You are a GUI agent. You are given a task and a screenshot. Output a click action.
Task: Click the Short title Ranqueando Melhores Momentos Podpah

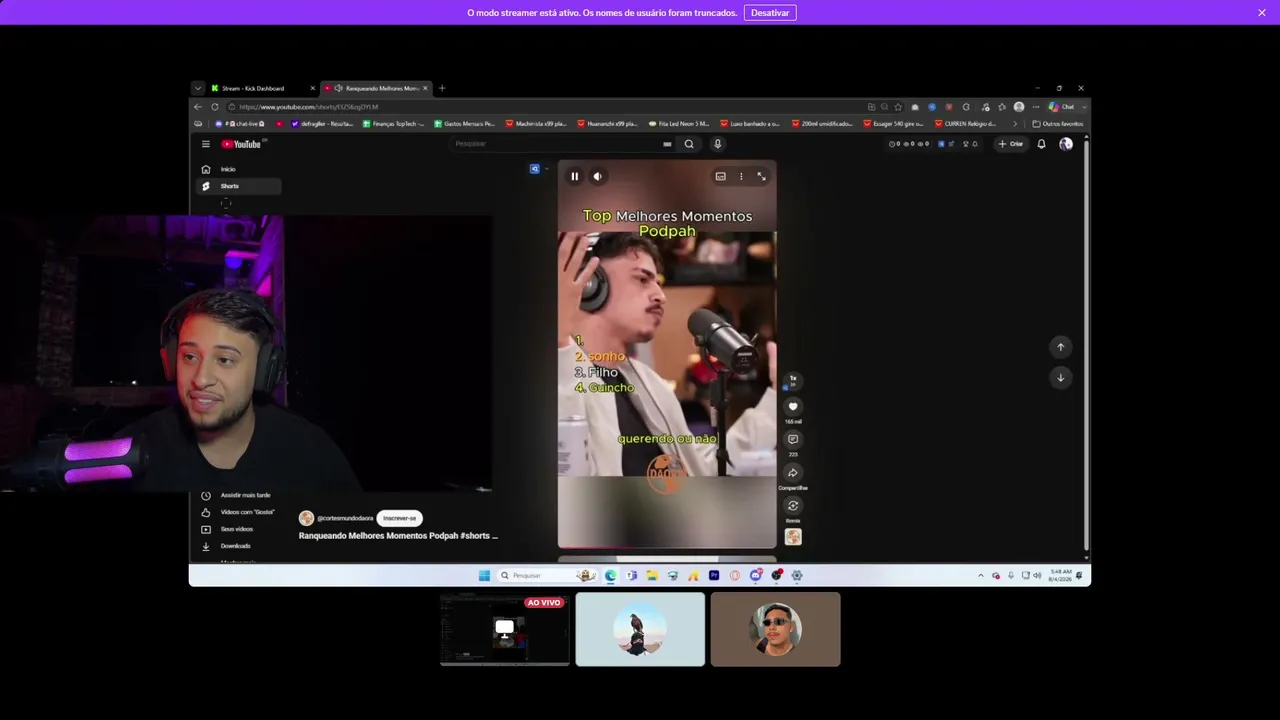(398, 536)
